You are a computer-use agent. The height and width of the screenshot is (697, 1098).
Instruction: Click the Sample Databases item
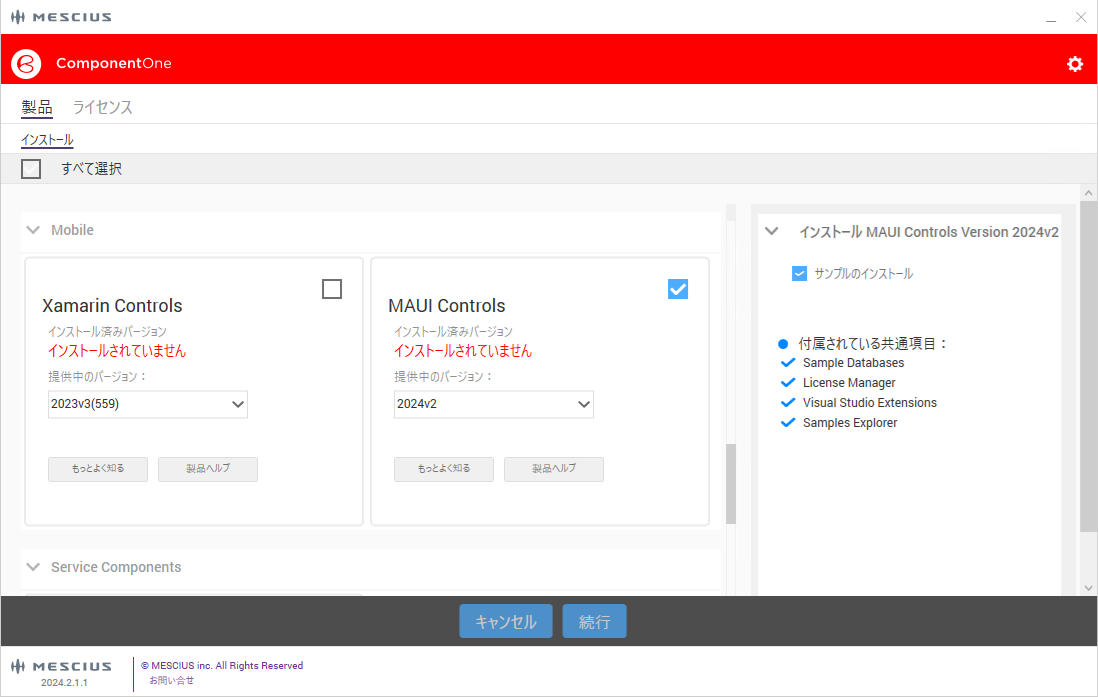point(853,363)
